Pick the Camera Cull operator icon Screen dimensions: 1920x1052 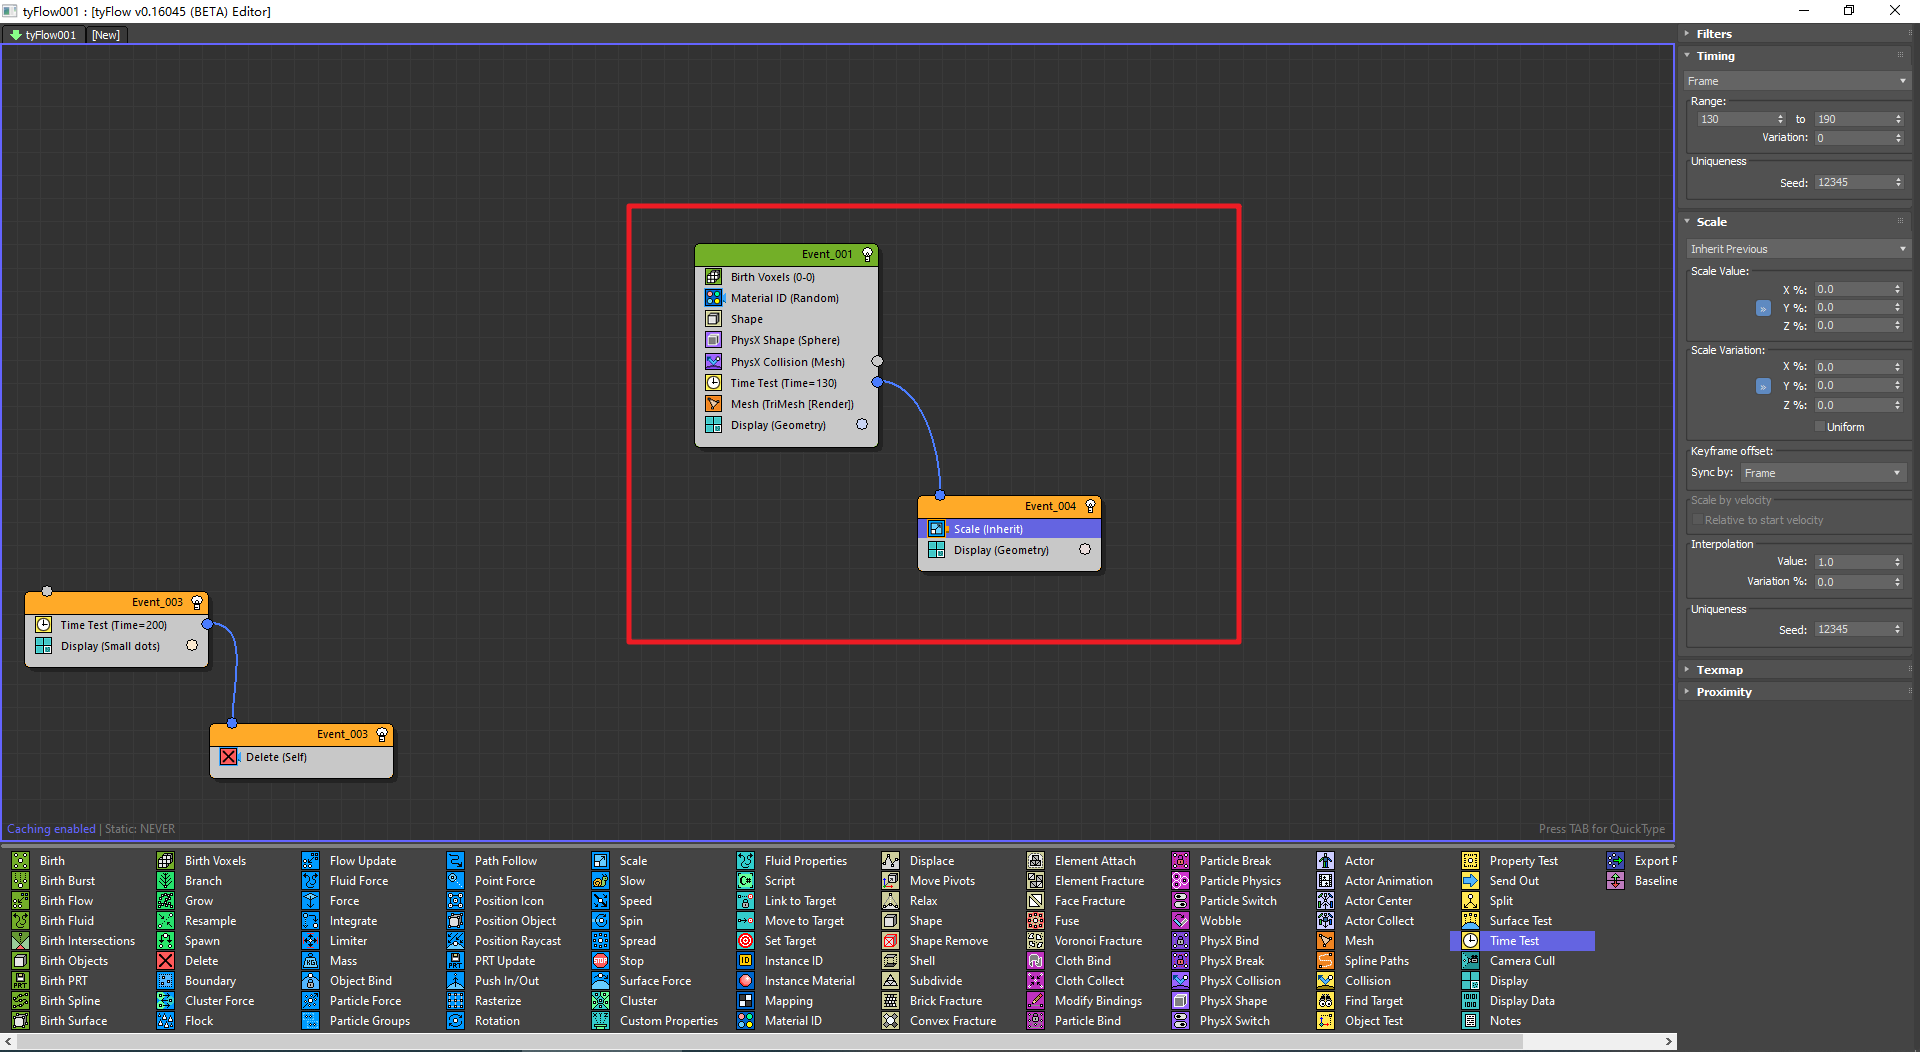coord(1471,961)
